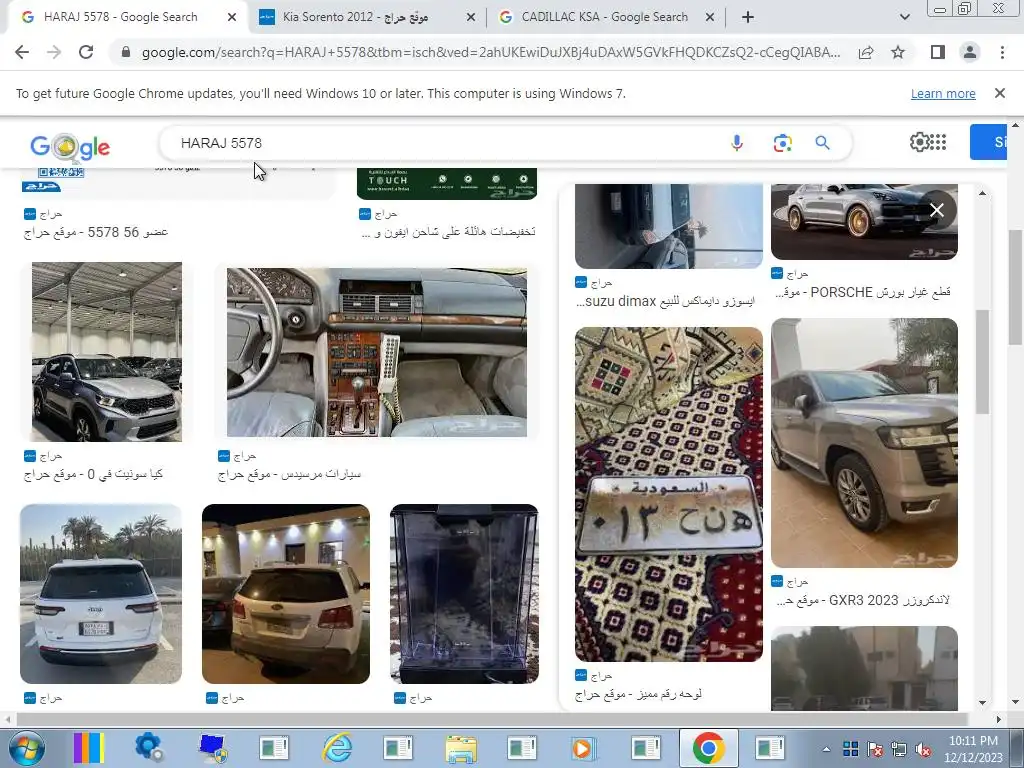Close the image preview panel
The height and width of the screenshot is (768, 1024).
[937, 210]
